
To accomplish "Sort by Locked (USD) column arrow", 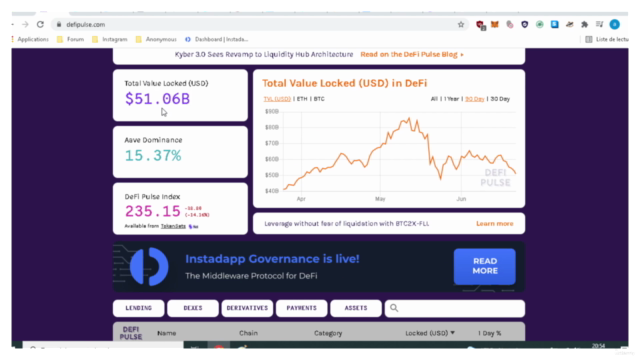I will pyautogui.click(x=452, y=333).
